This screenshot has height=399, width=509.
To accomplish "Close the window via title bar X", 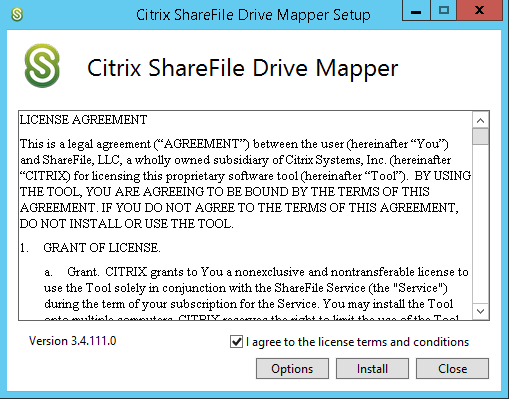I will pos(479,11).
